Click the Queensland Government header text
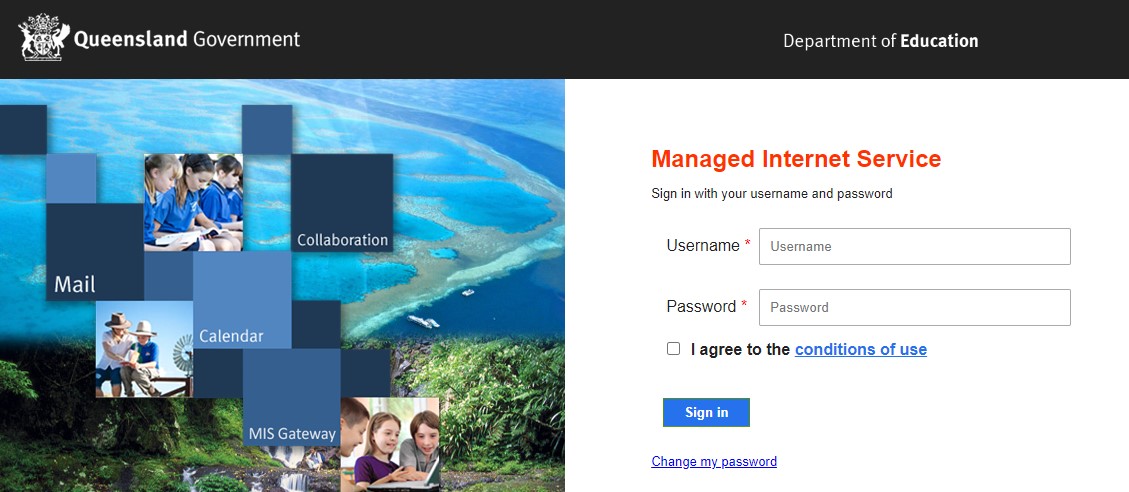The height and width of the screenshot is (492, 1129). [x=187, y=38]
